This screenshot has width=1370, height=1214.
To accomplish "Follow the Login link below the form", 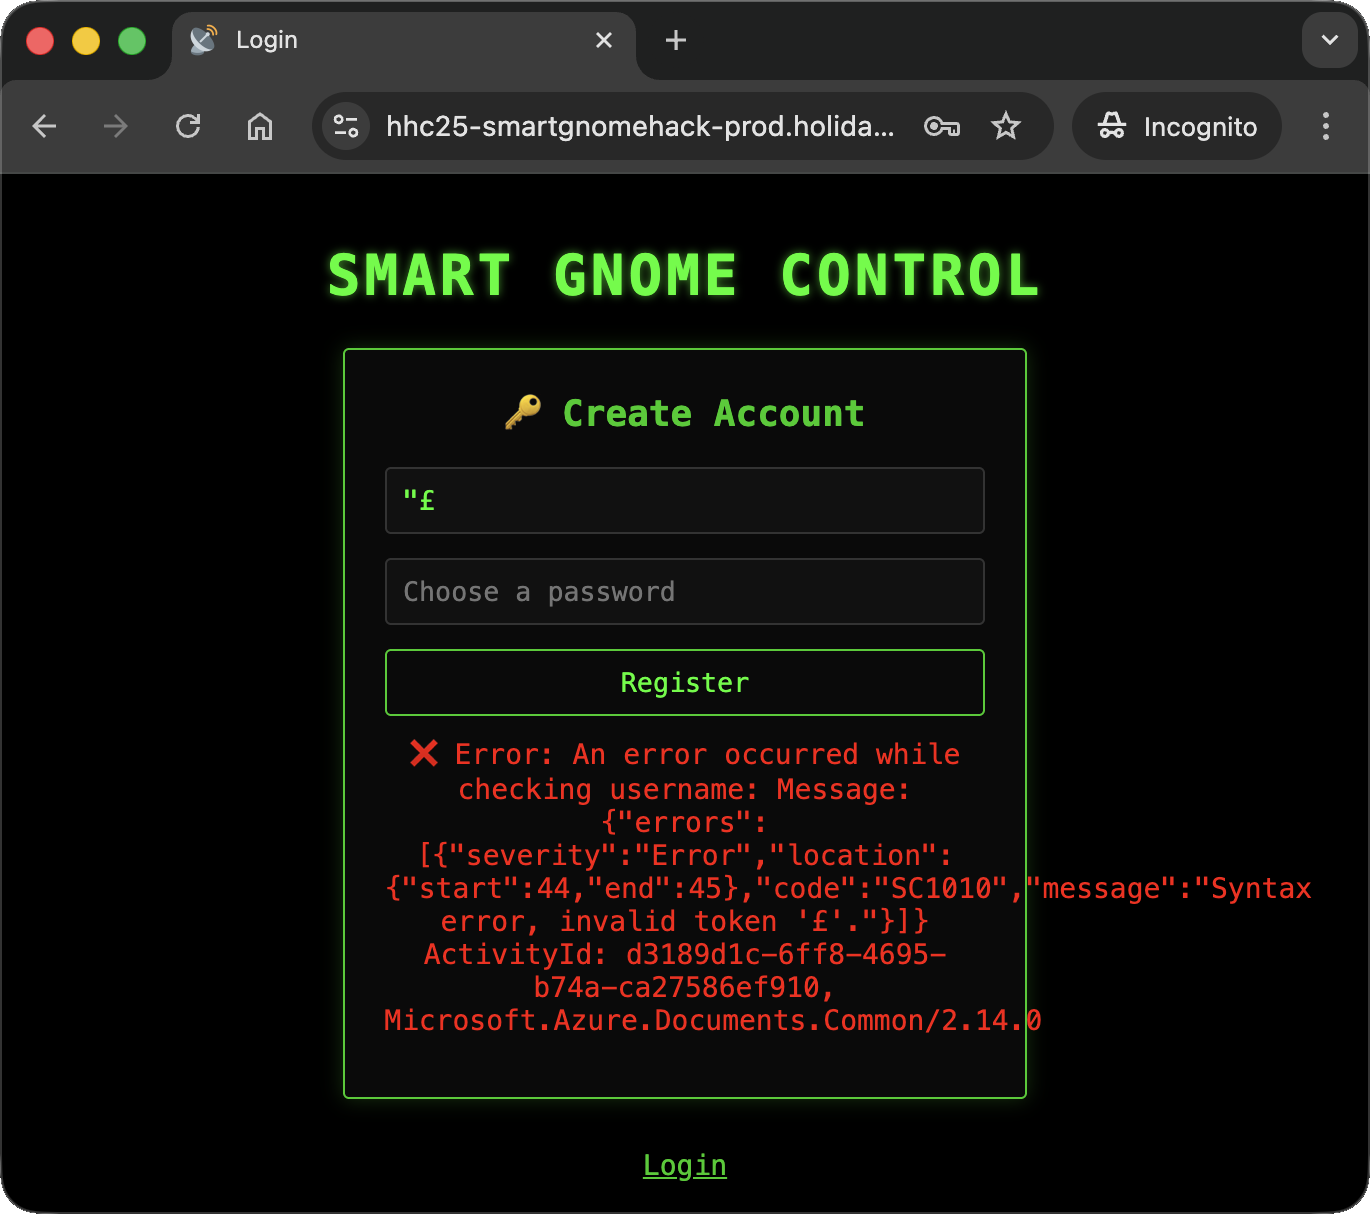I will (685, 1165).
